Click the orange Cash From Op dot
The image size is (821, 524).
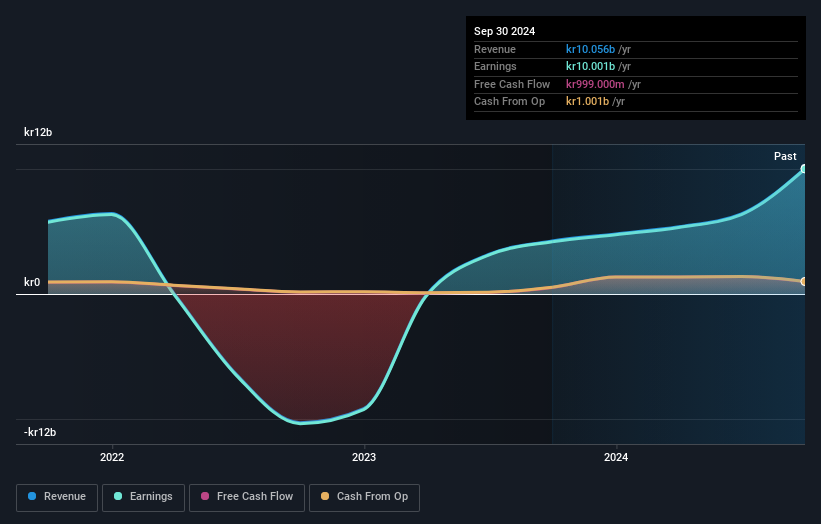325,496
